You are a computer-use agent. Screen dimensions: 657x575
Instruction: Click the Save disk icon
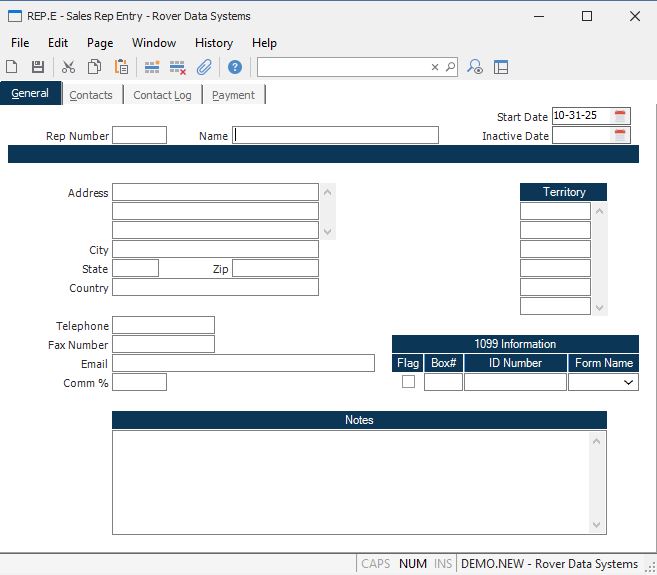tap(38, 67)
